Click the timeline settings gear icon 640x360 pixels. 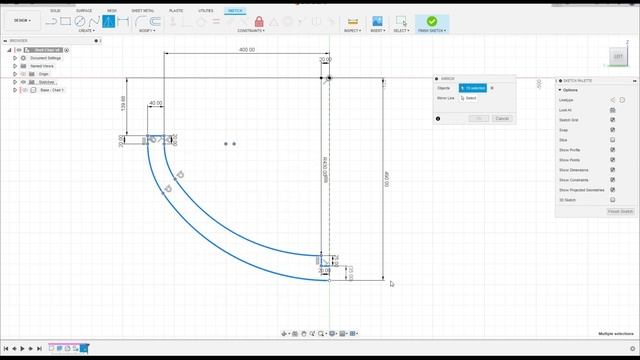(633, 349)
